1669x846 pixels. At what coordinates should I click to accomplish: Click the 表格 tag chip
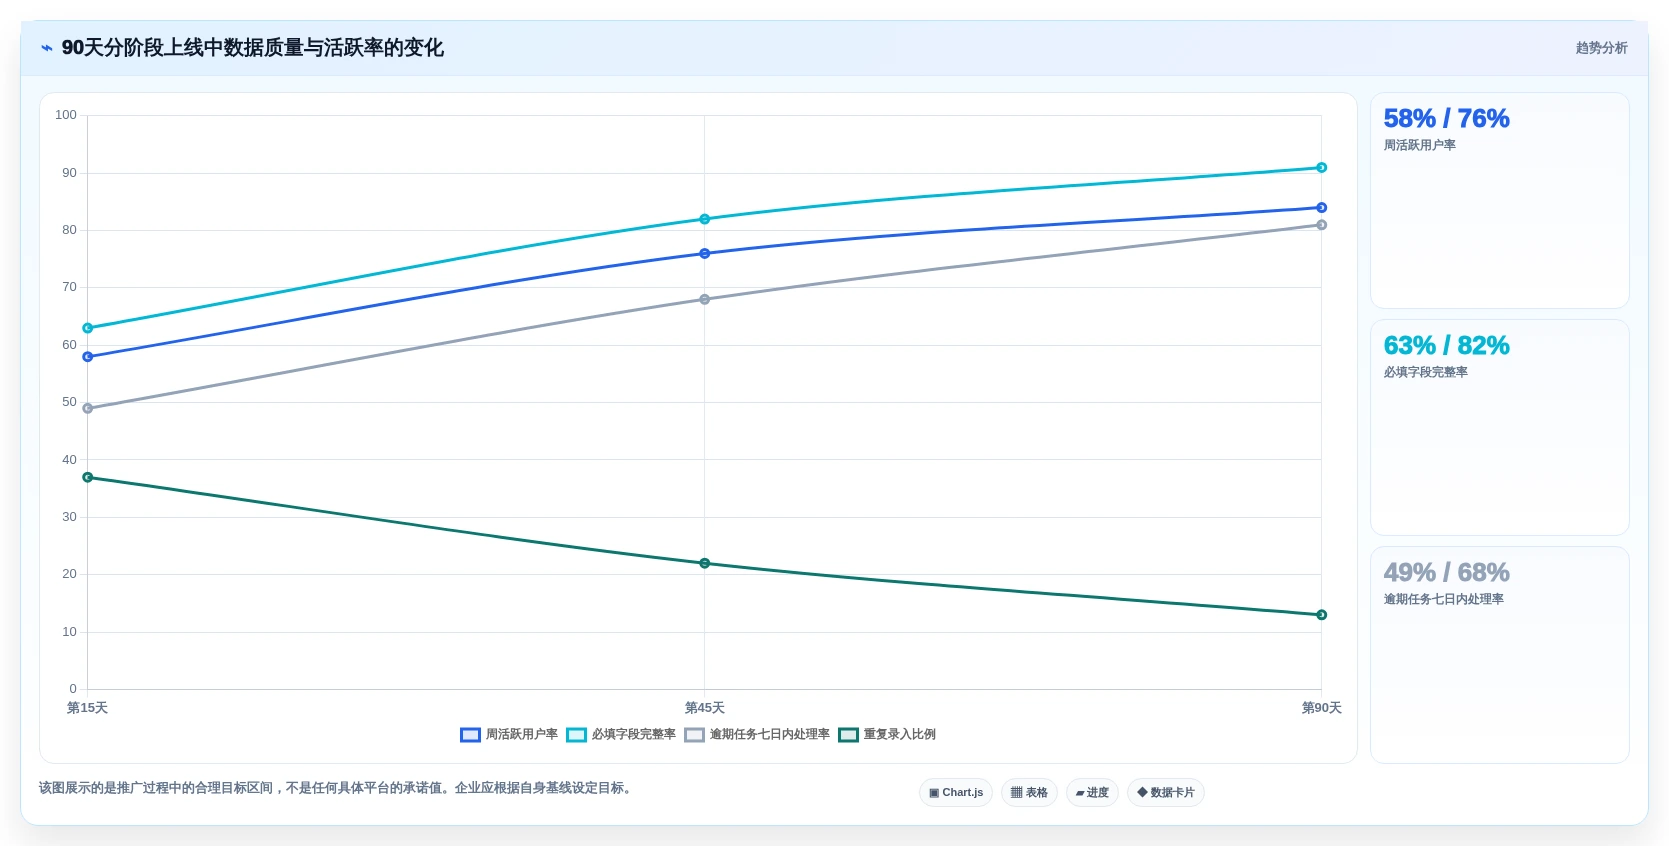(1029, 793)
